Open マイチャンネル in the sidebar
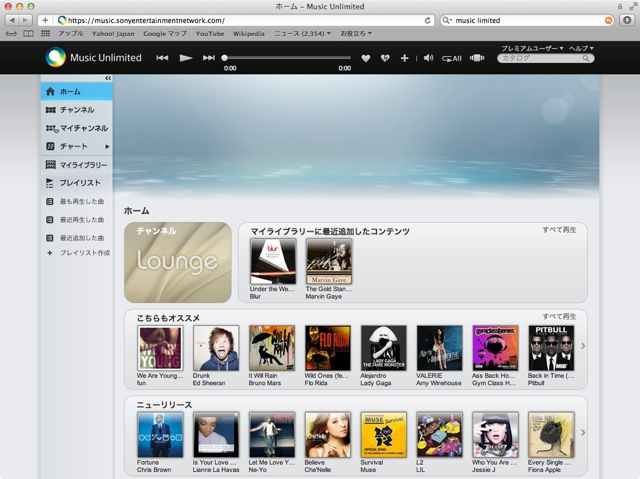Viewport: 640px width, 479px height. click(x=76, y=128)
